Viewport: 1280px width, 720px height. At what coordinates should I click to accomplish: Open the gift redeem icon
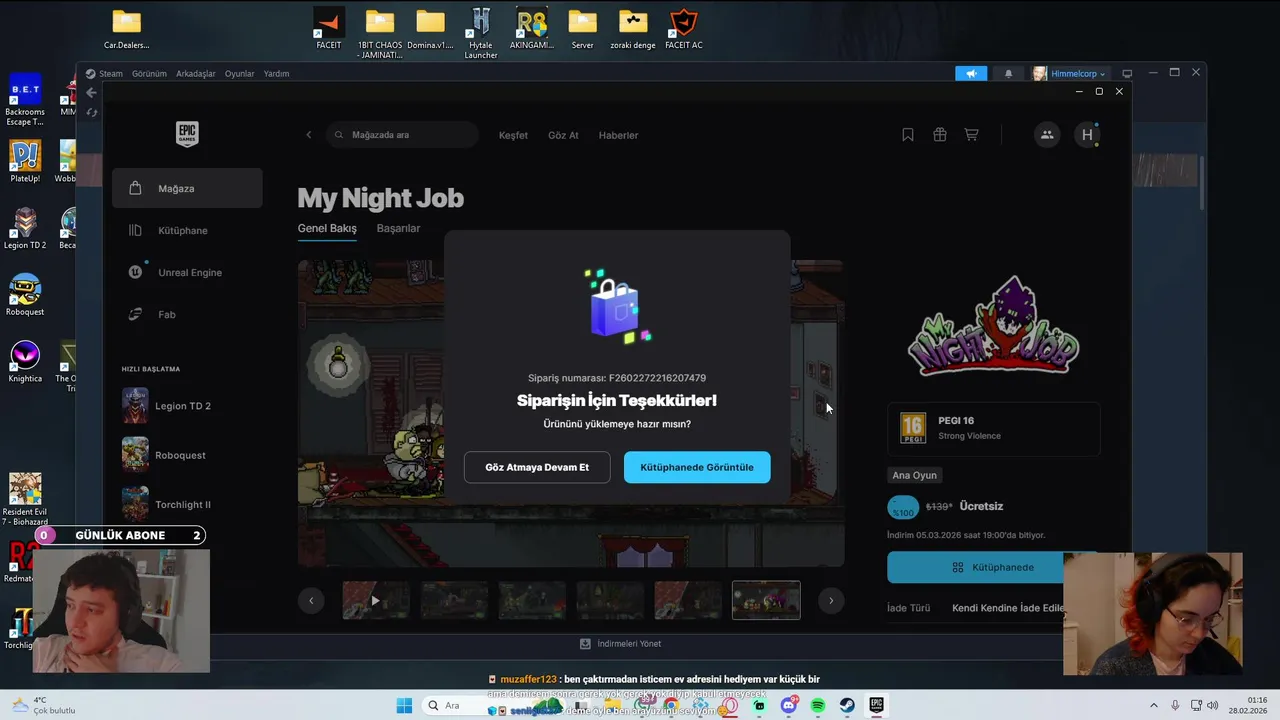pos(940,135)
